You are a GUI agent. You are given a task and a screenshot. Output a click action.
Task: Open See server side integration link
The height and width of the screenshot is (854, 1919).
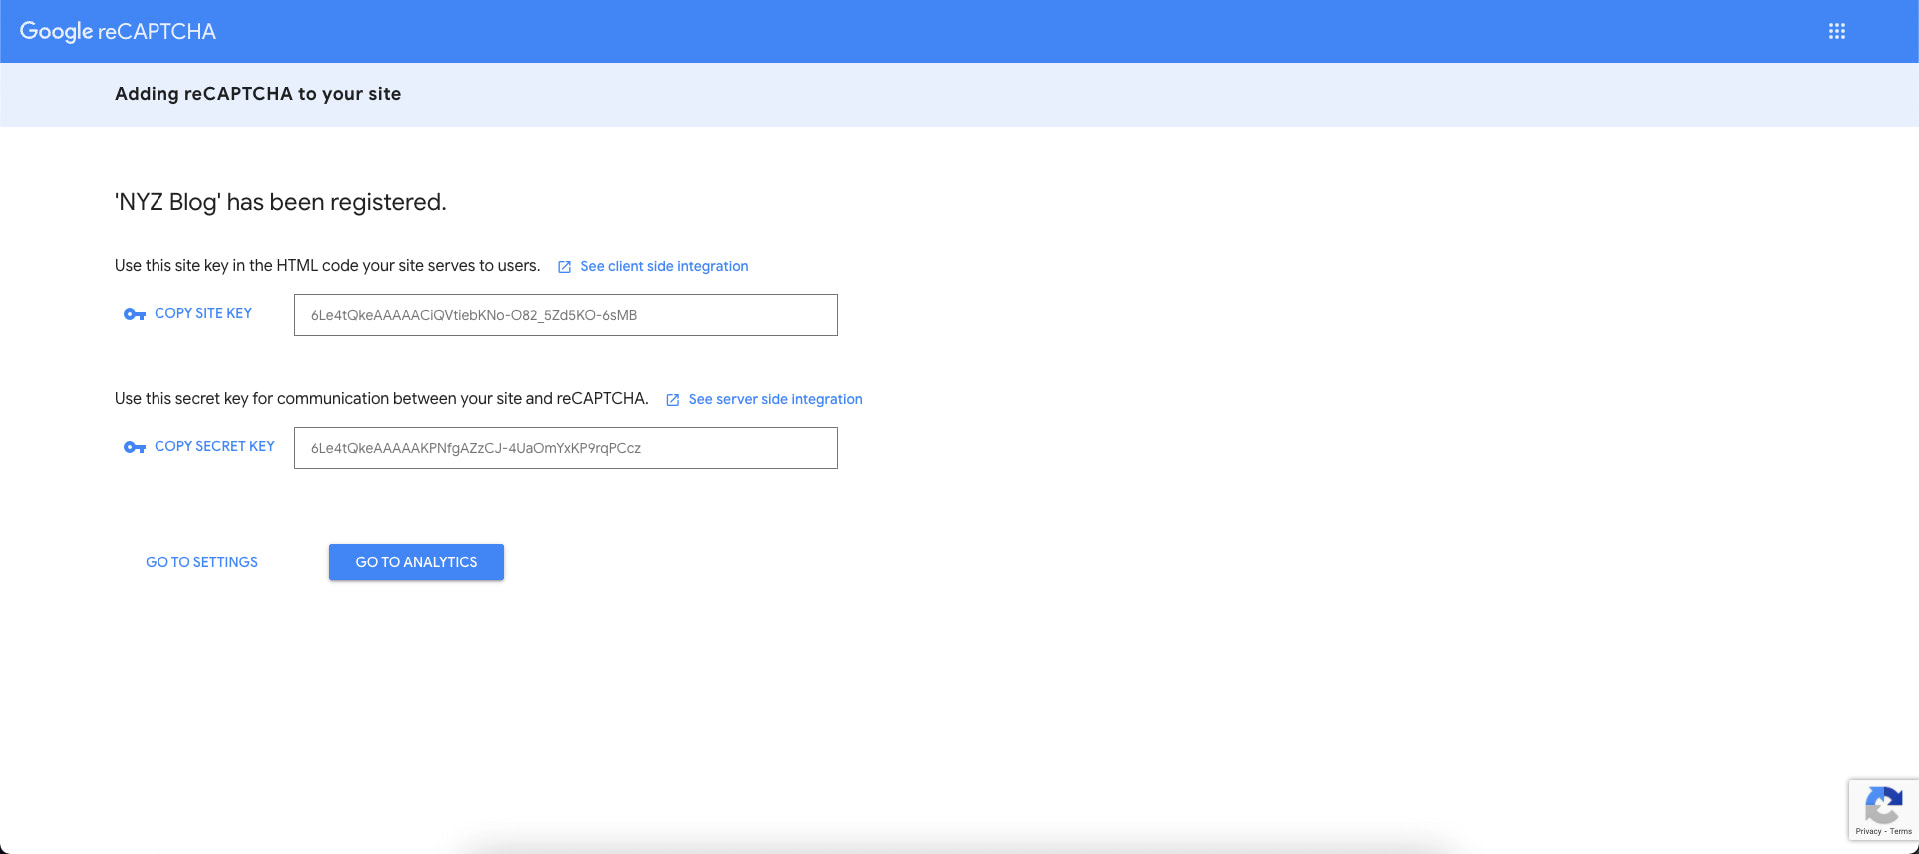[x=775, y=399]
